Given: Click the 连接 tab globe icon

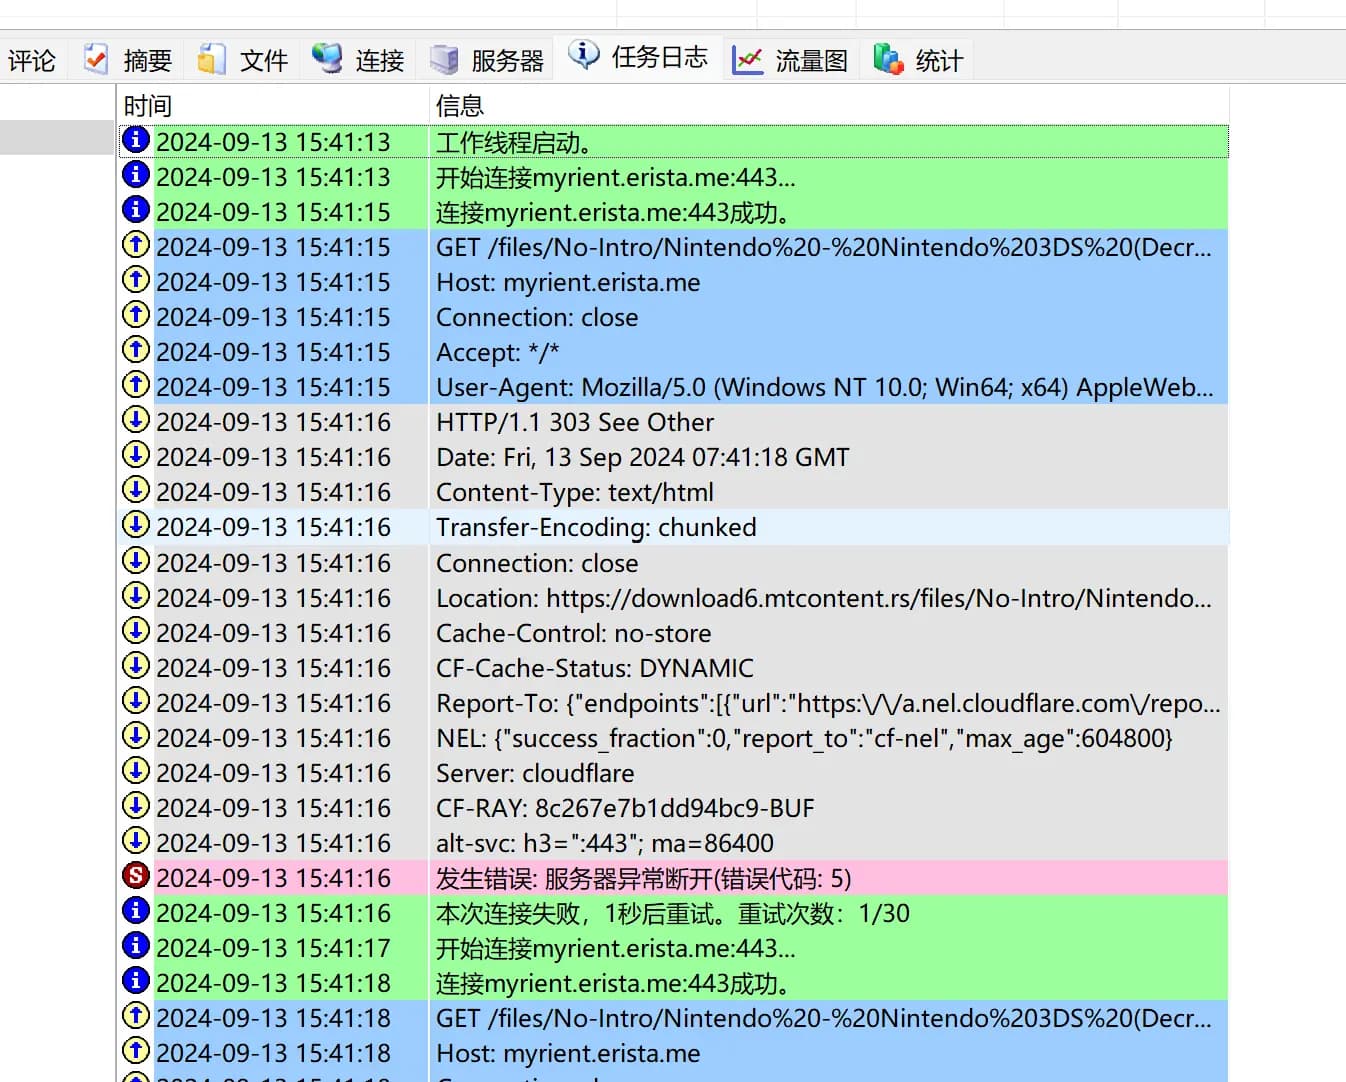Looking at the screenshot, I should [x=327, y=59].
